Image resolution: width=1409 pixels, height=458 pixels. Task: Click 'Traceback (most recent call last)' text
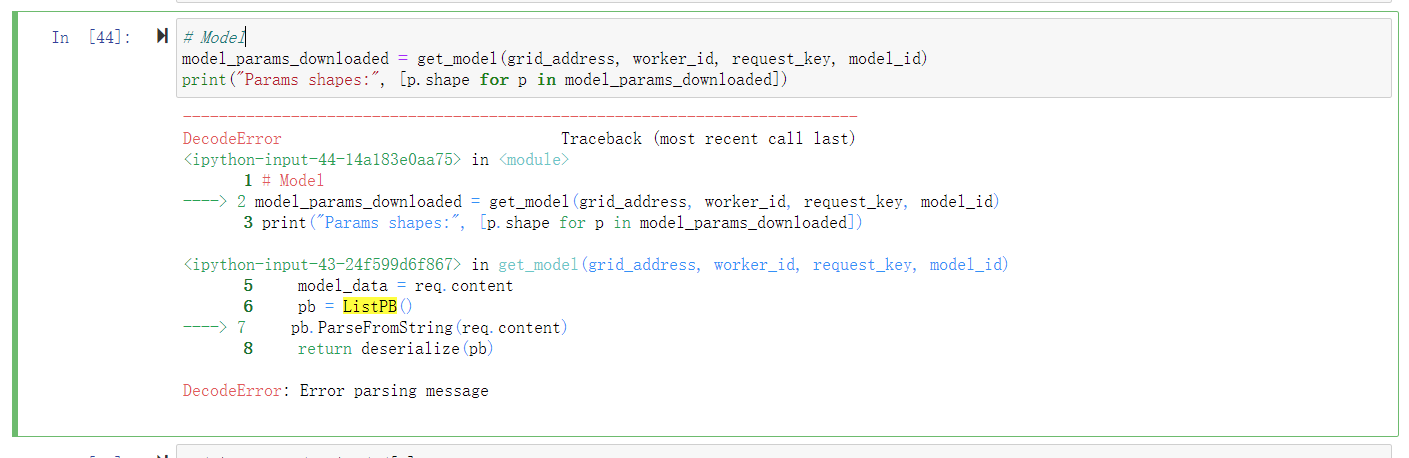pos(707,139)
